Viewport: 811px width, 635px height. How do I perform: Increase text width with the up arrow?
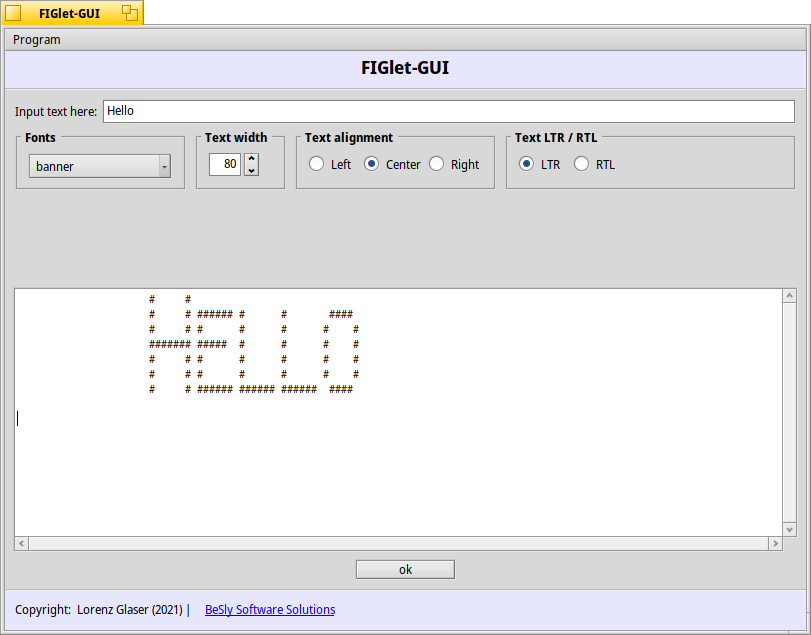pos(251,159)
